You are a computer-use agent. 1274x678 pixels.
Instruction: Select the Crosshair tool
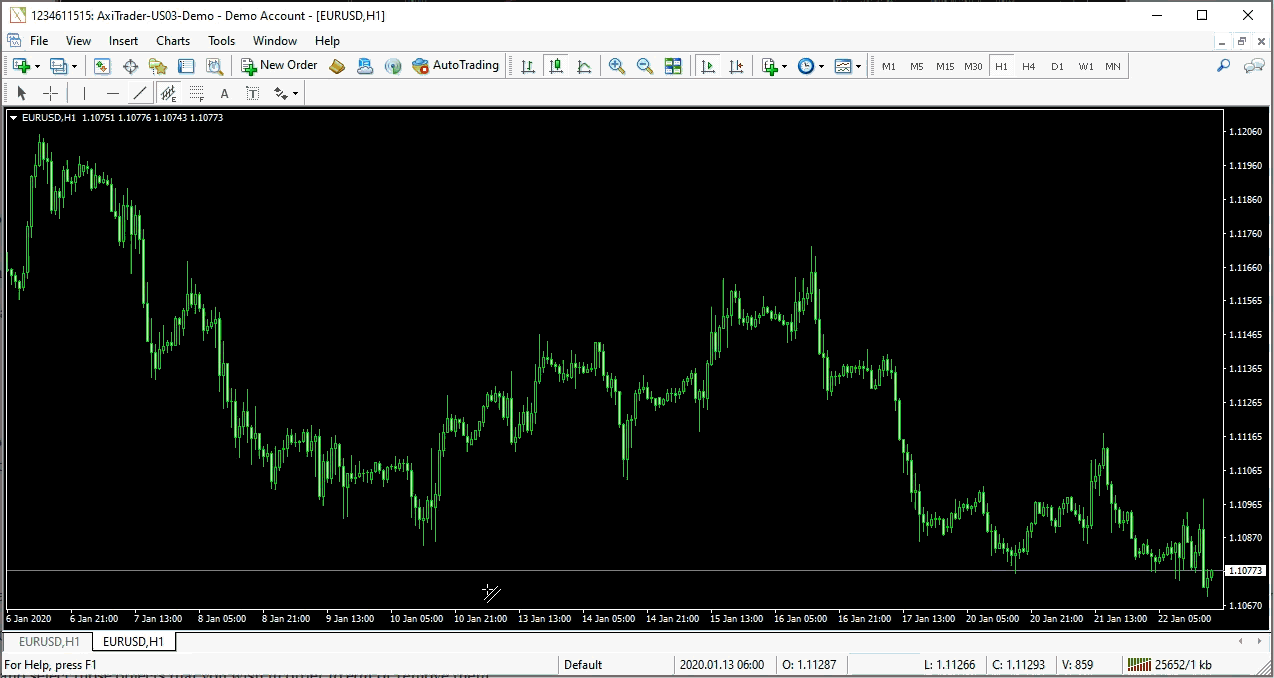coord(50,93)
